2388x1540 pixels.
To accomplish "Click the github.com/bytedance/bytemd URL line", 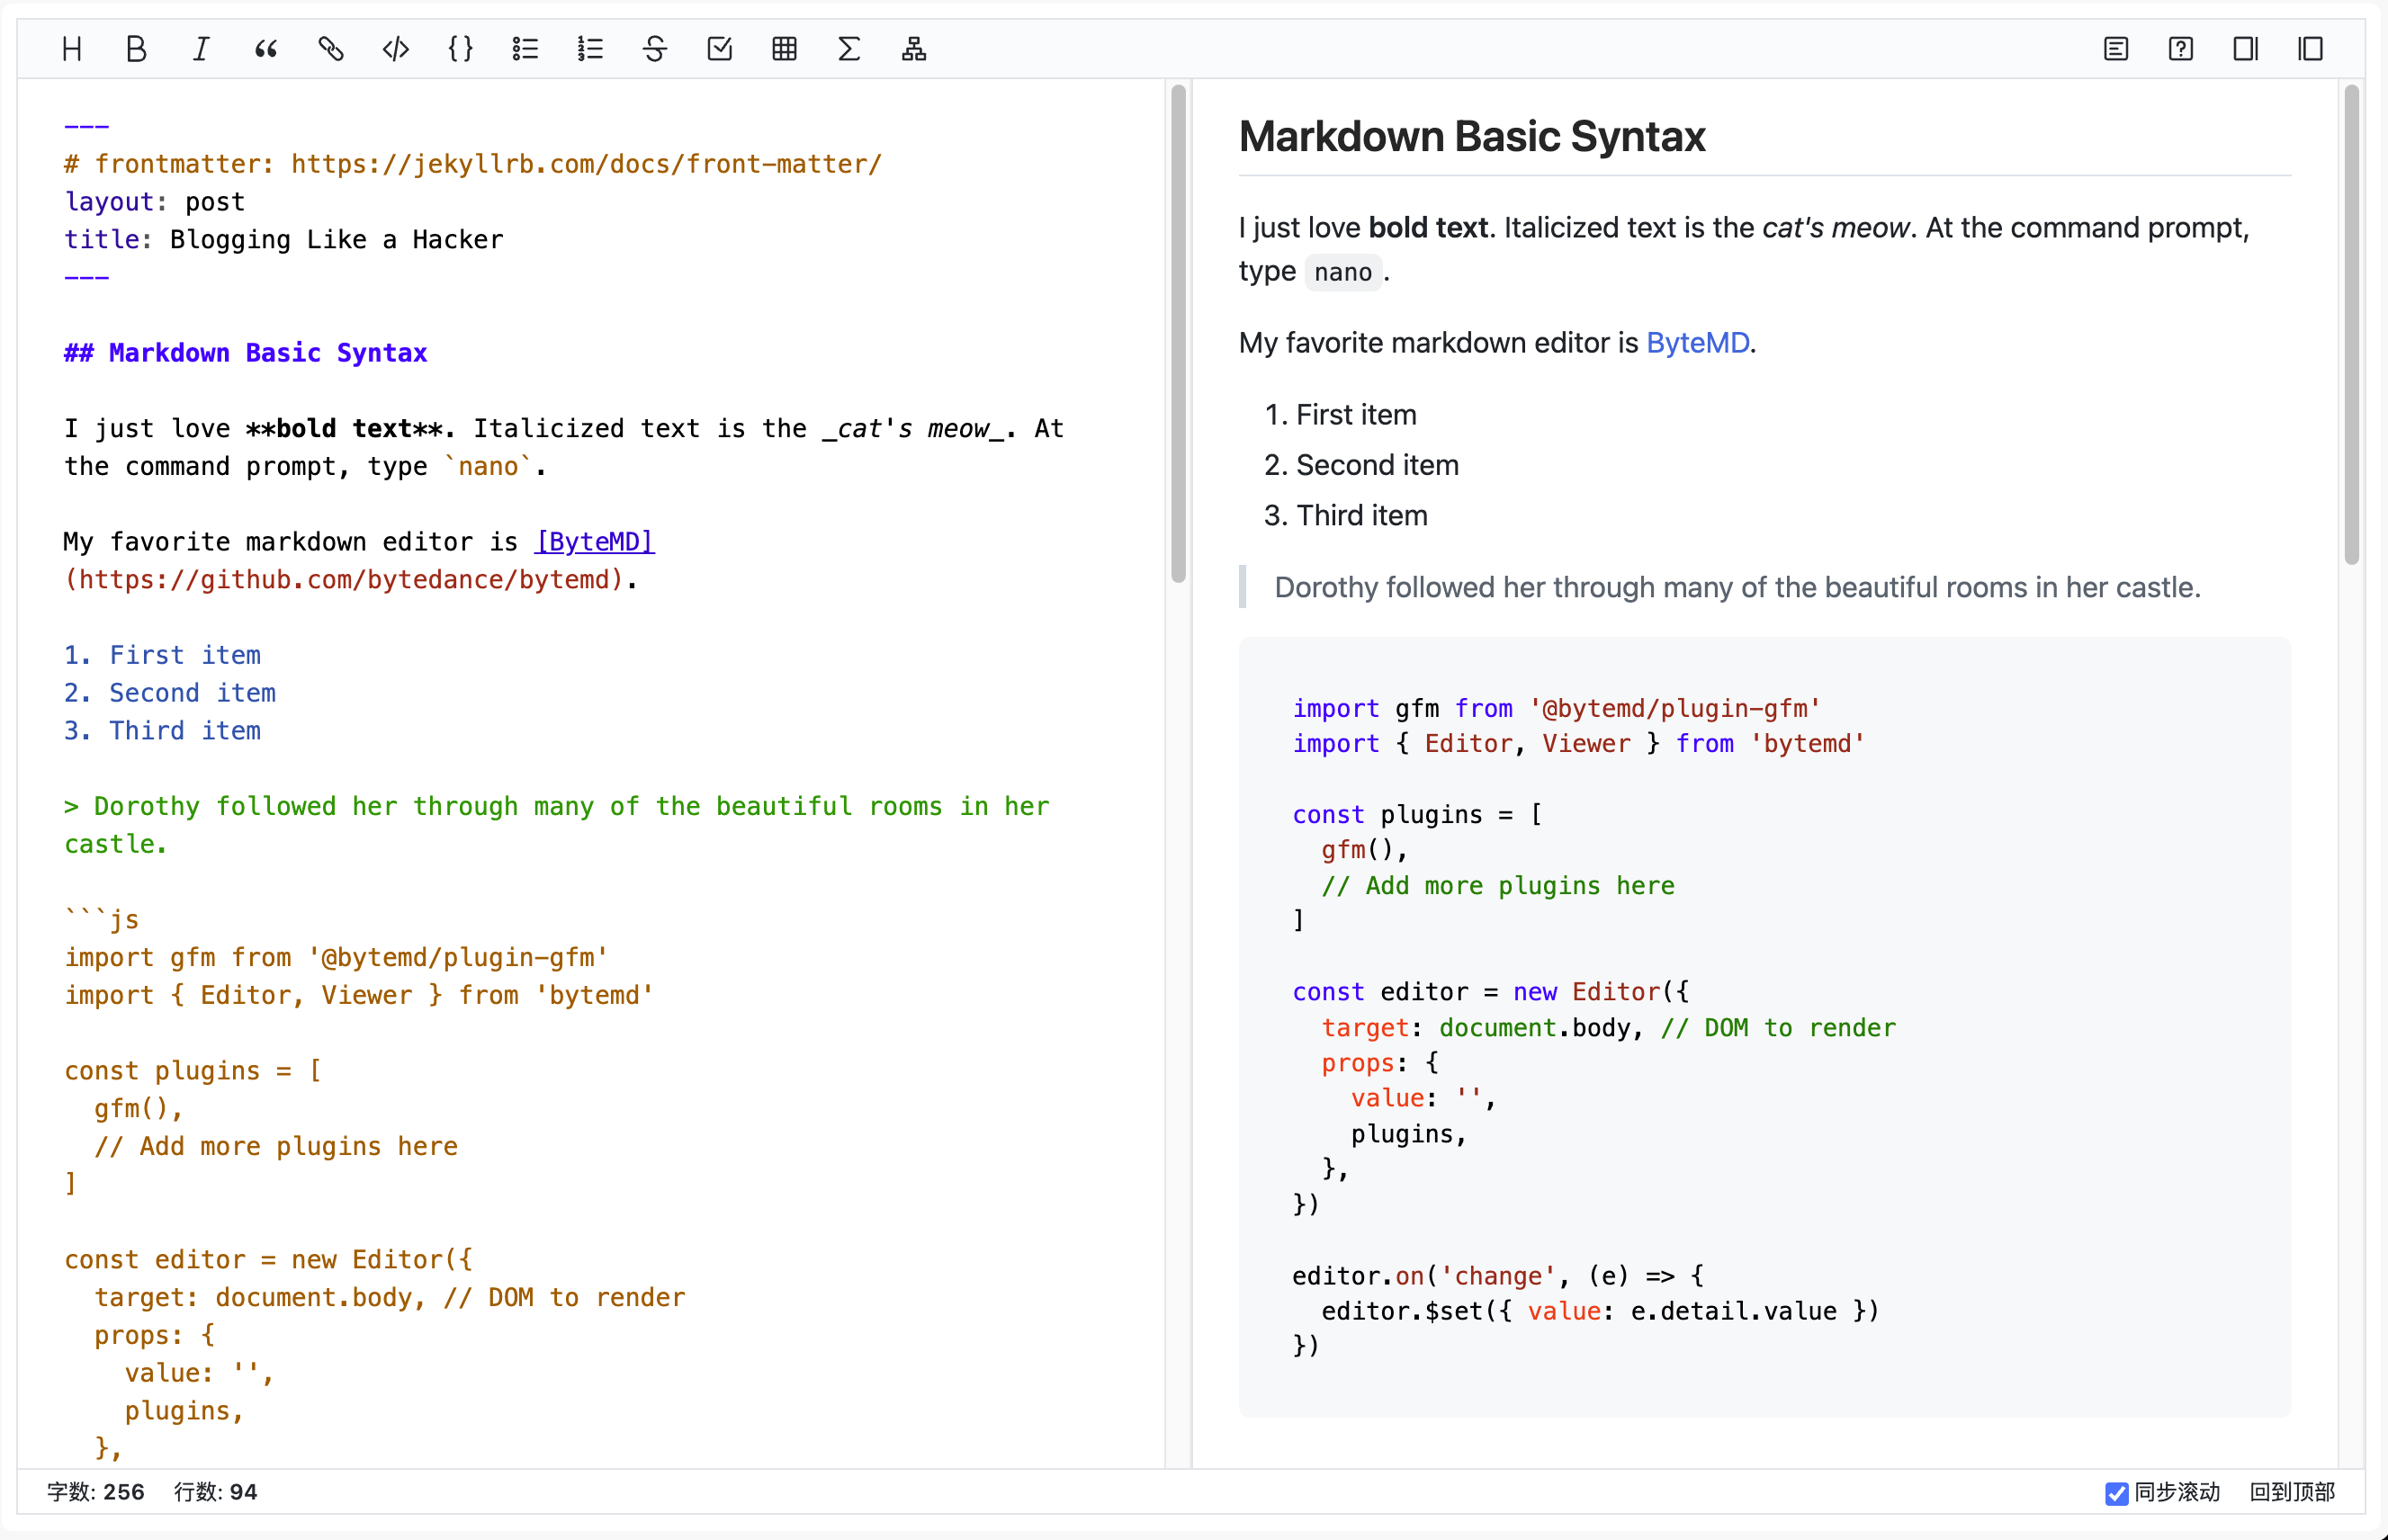I will 351,579.
